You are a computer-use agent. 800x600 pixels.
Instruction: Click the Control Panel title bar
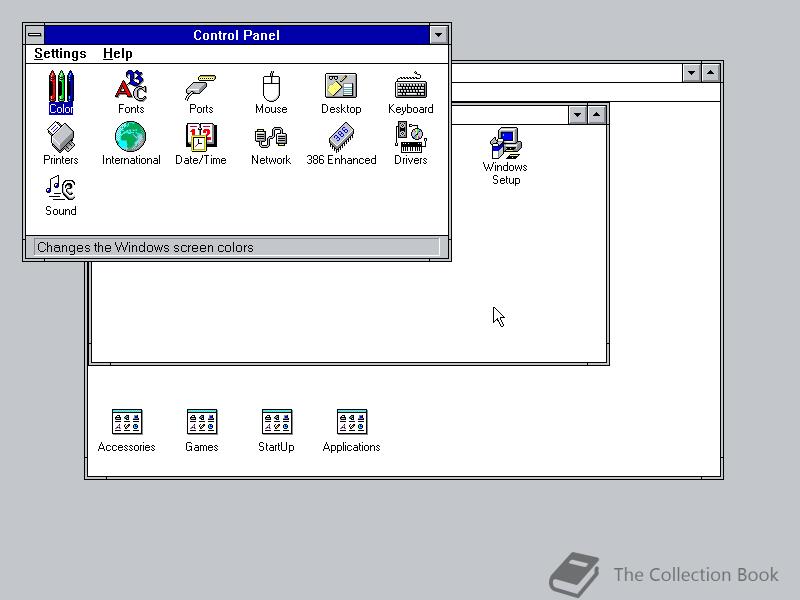(x=237, y=35)
